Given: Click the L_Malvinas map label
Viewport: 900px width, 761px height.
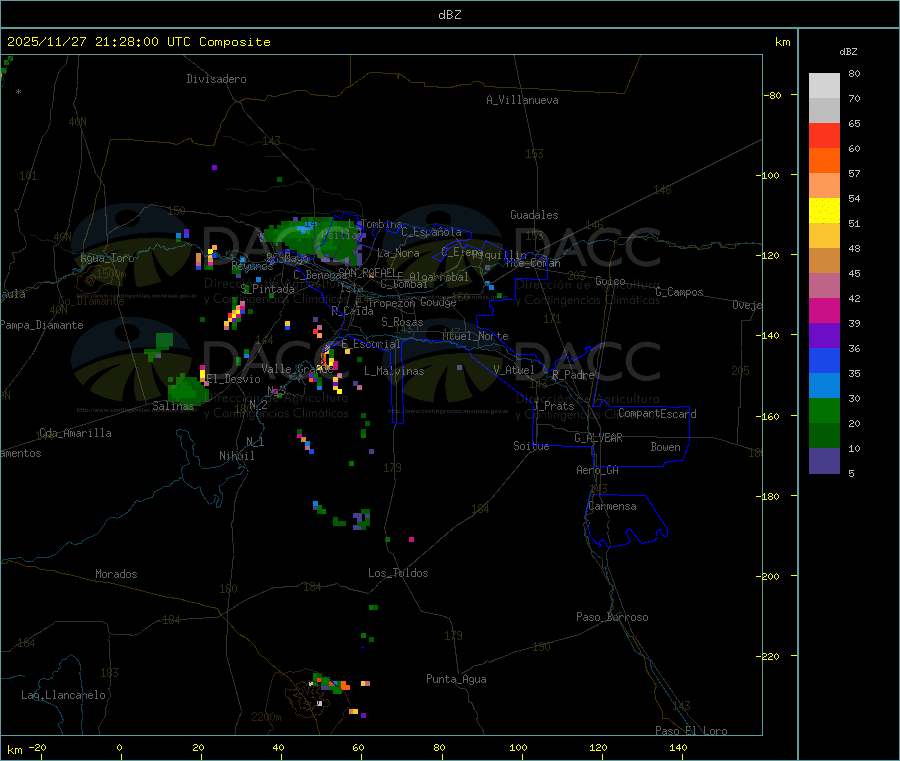Looking at the screenshot, I should (x=394, y=371).
